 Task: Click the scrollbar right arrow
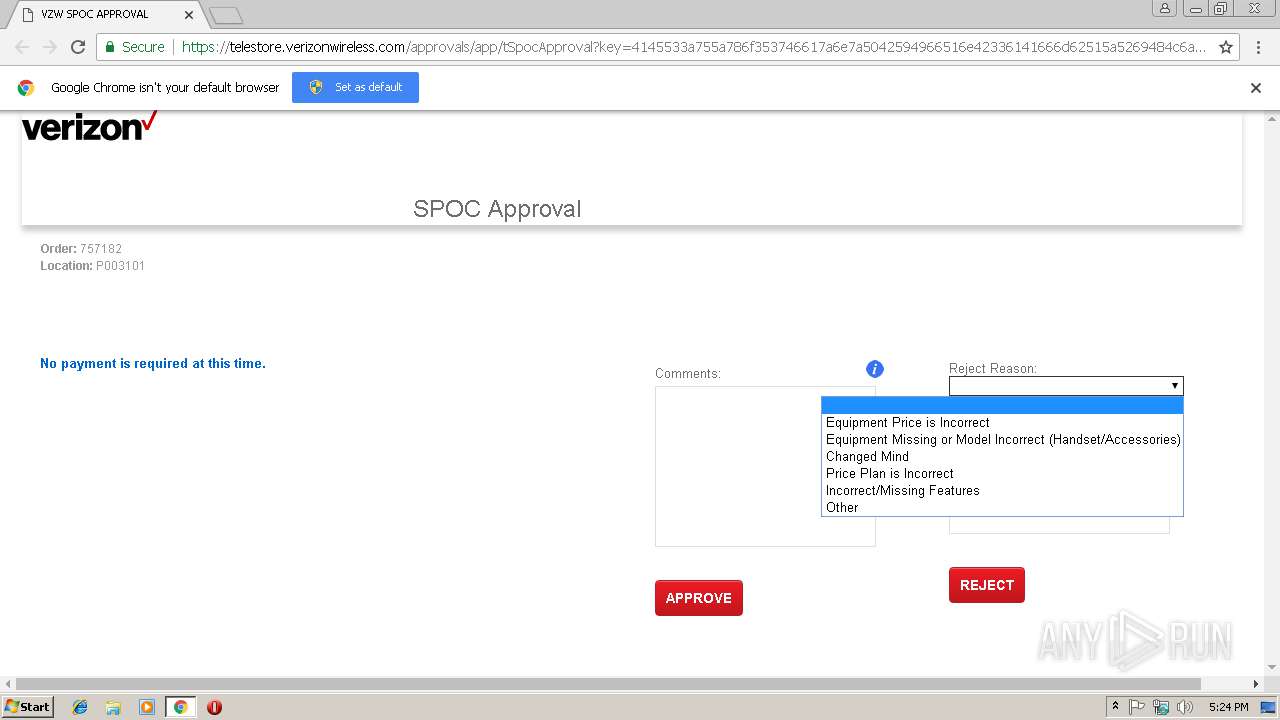click(x=1258, y=684)
